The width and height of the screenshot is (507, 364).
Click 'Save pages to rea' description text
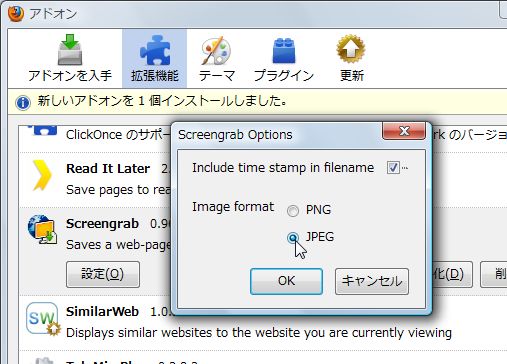coord(118,190)
